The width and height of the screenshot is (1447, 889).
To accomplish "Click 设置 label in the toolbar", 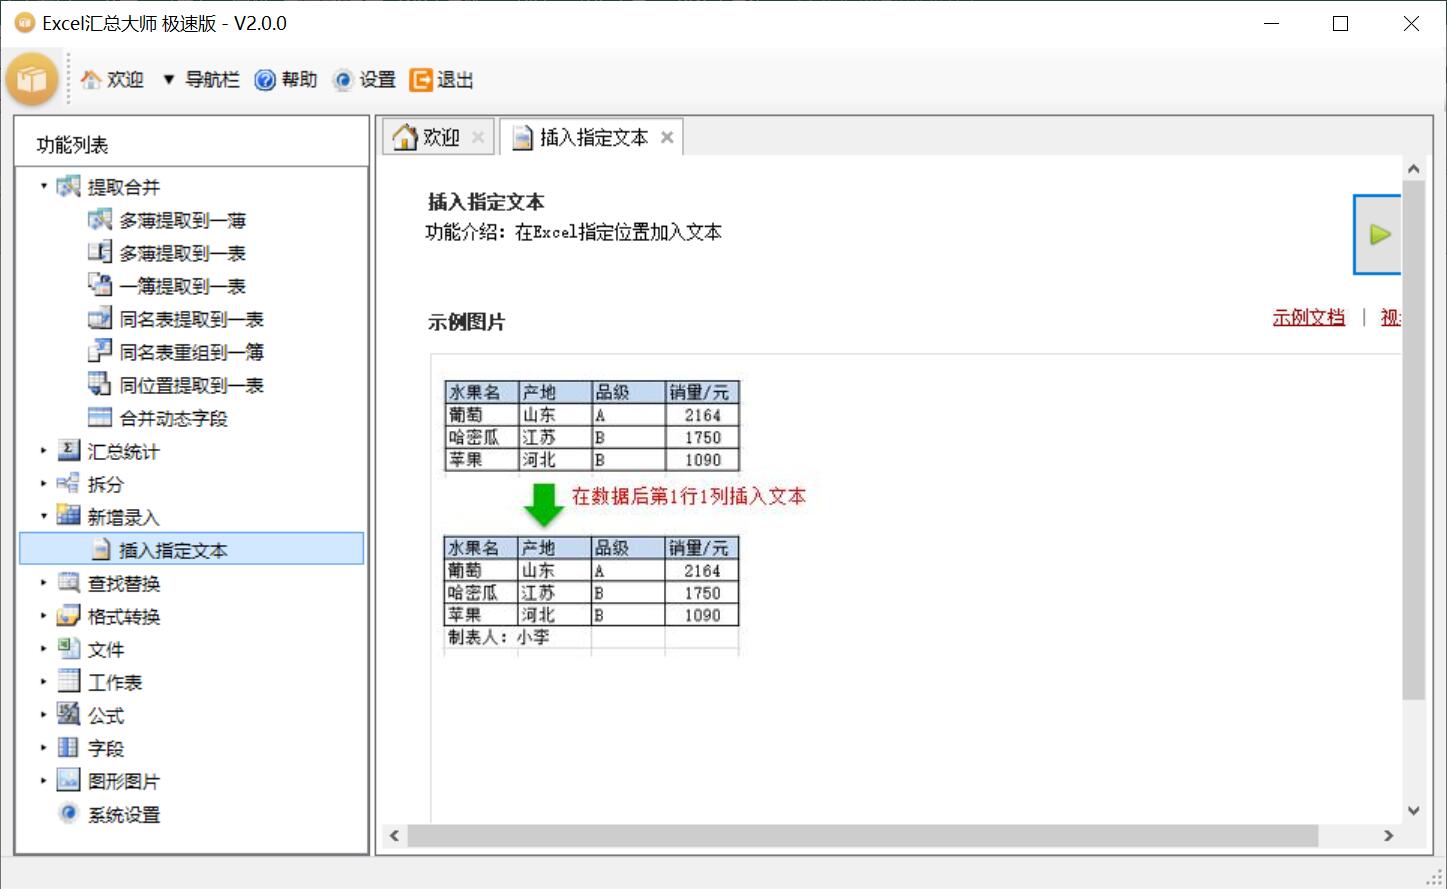I will (x=378, y=80).
